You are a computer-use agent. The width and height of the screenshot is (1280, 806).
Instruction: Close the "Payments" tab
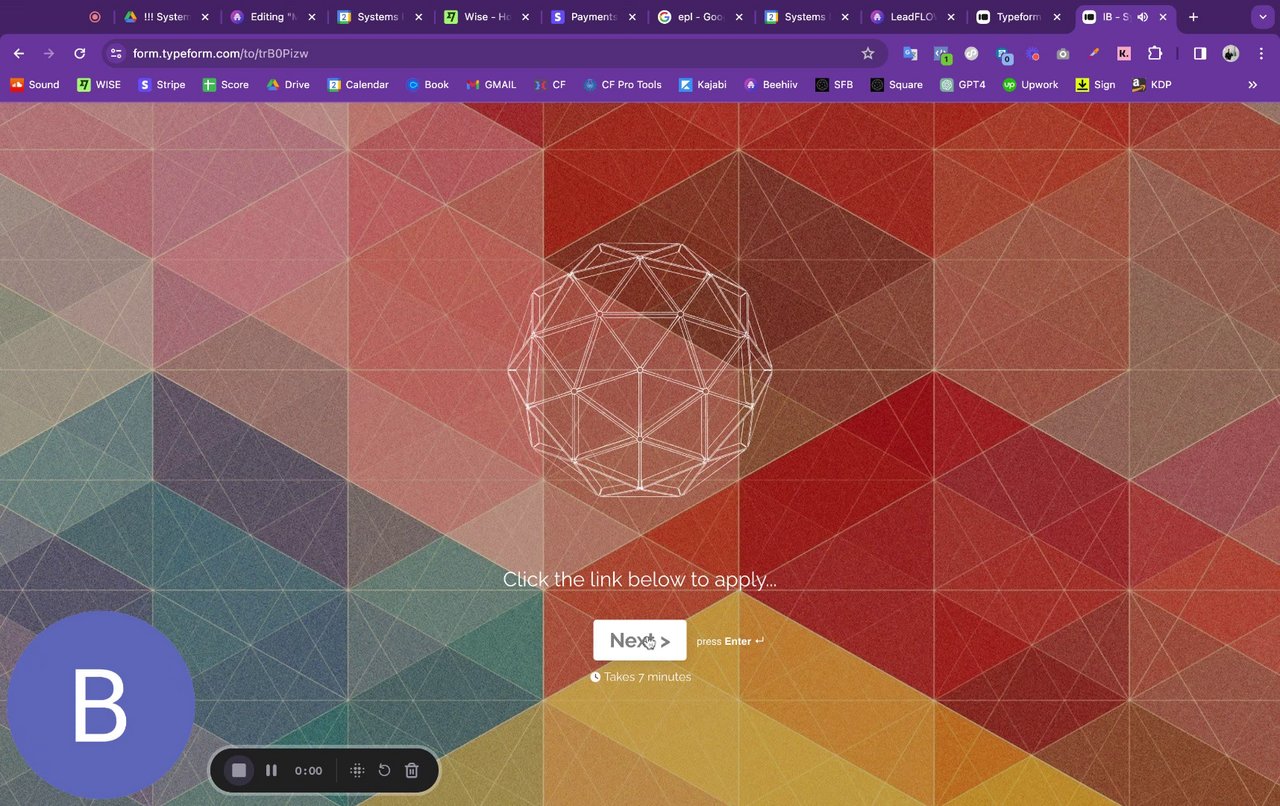632,17
